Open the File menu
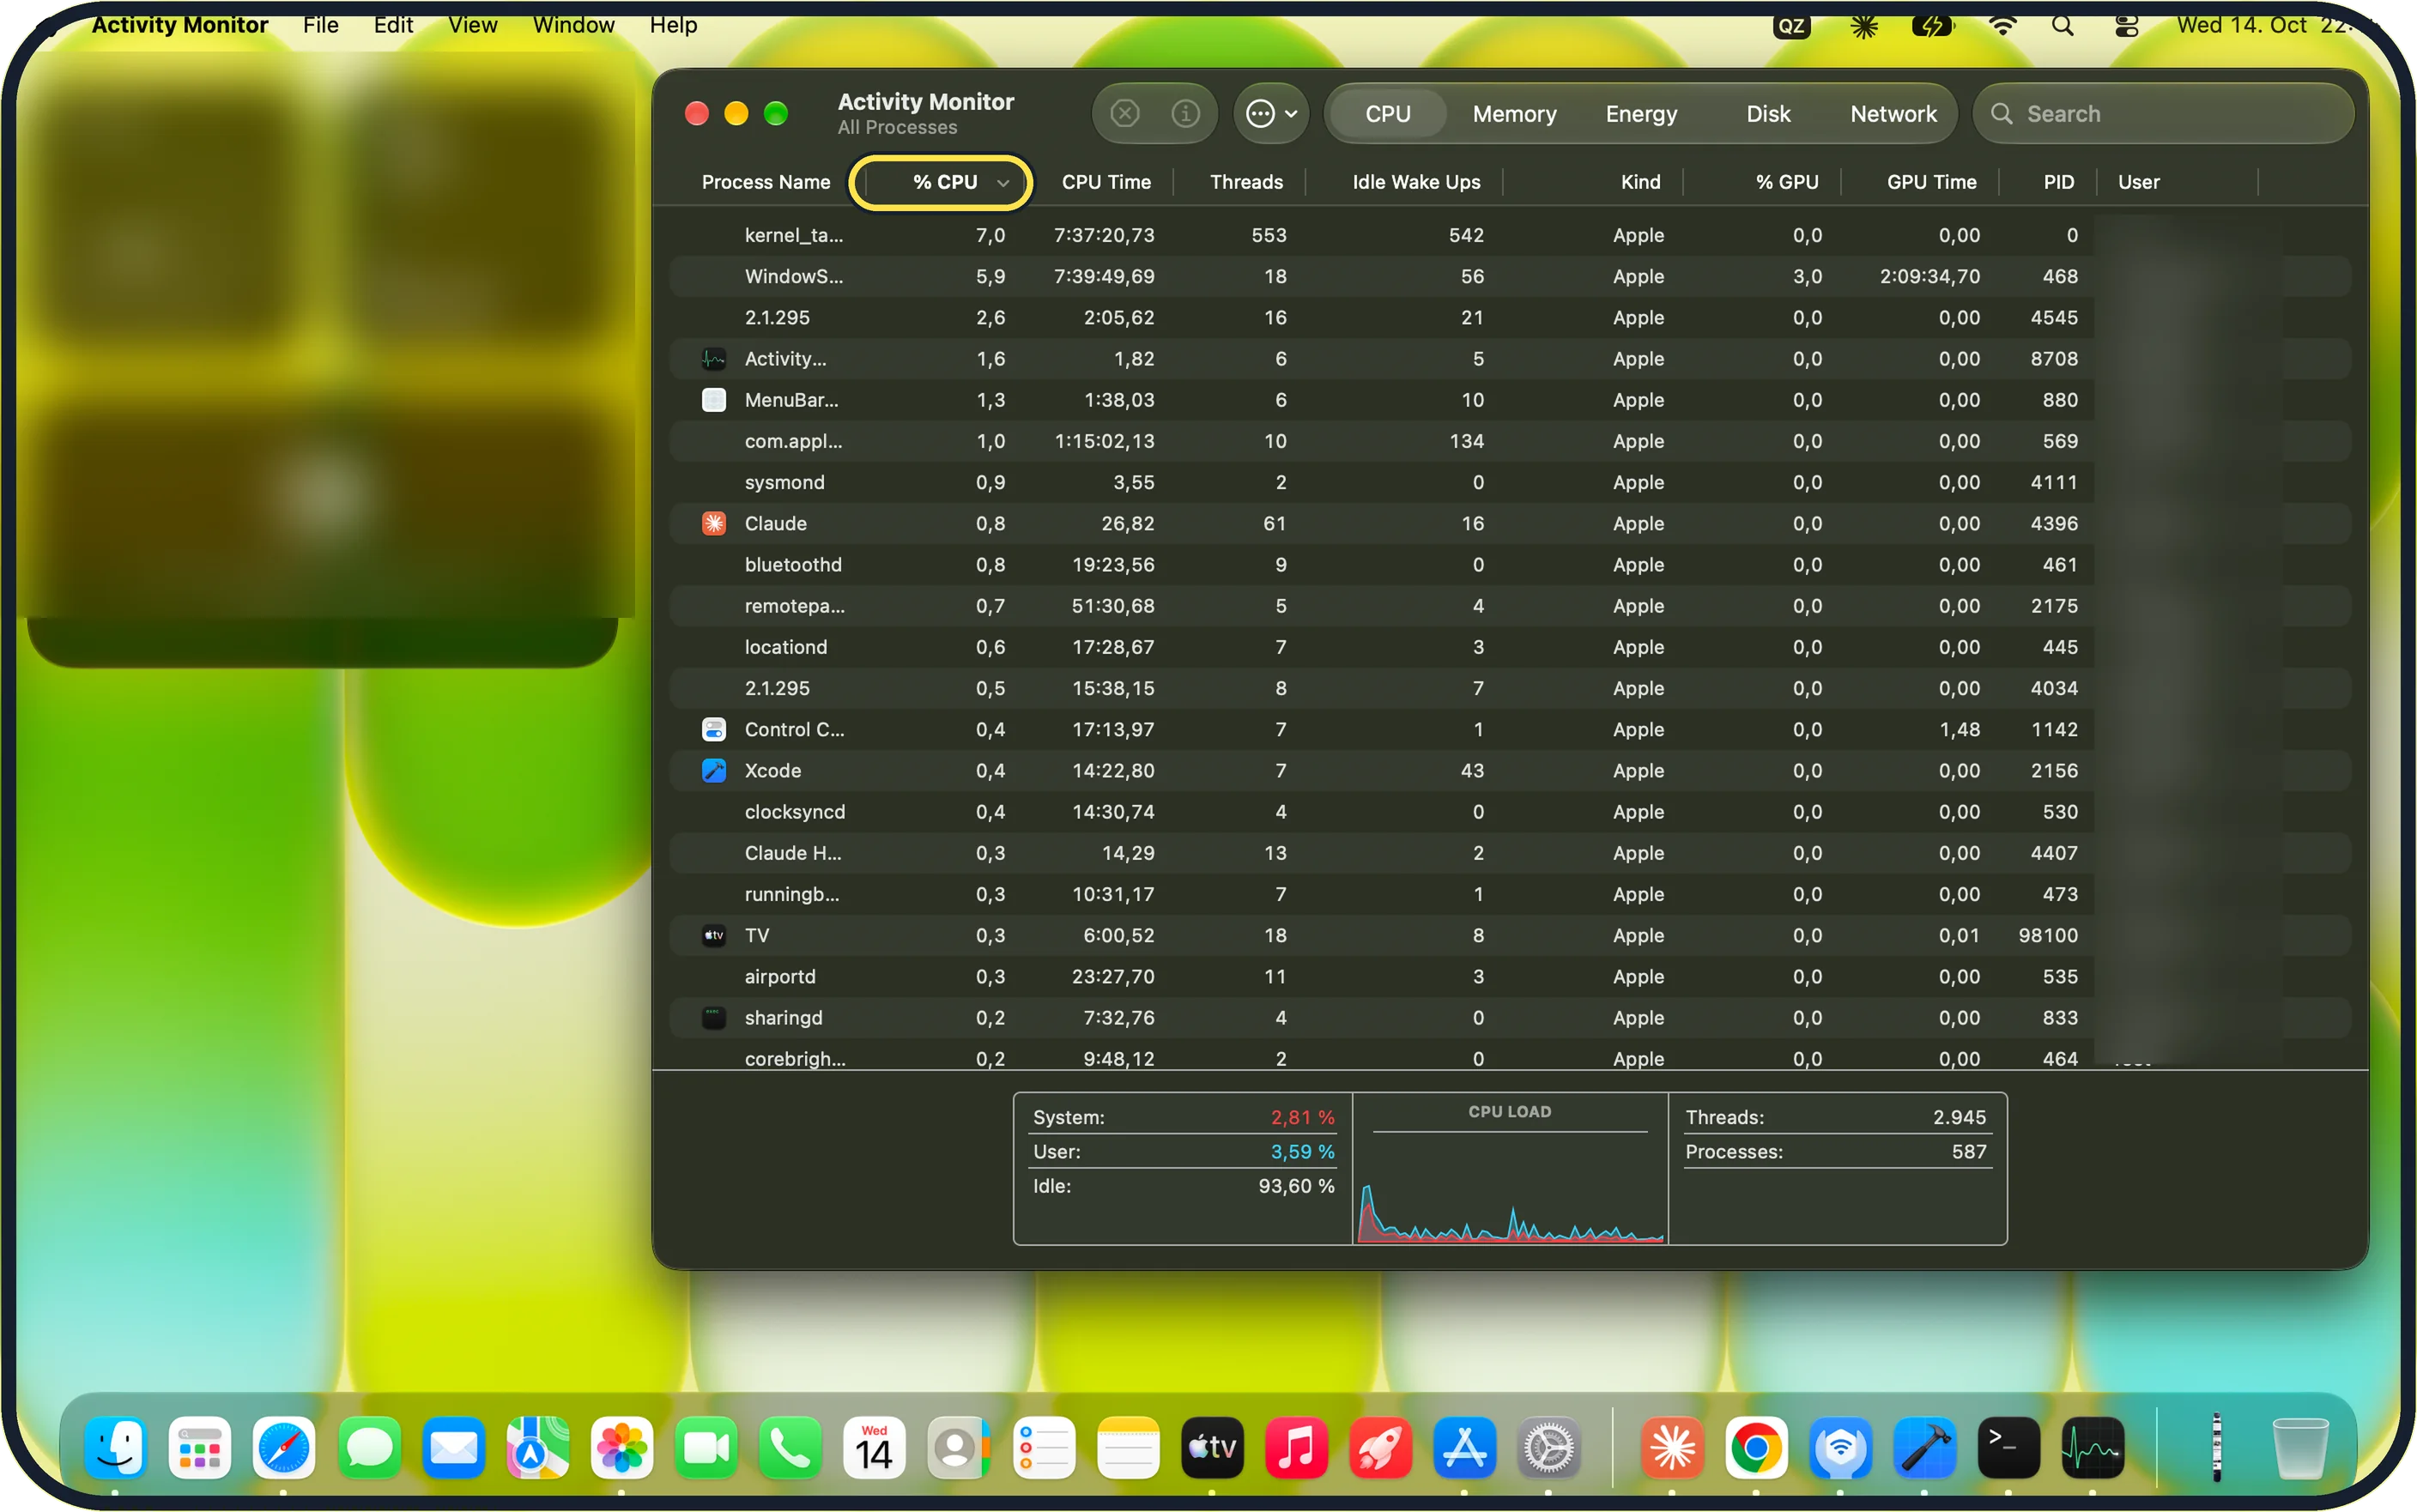 pyautogui.click(x=320, y=25)
